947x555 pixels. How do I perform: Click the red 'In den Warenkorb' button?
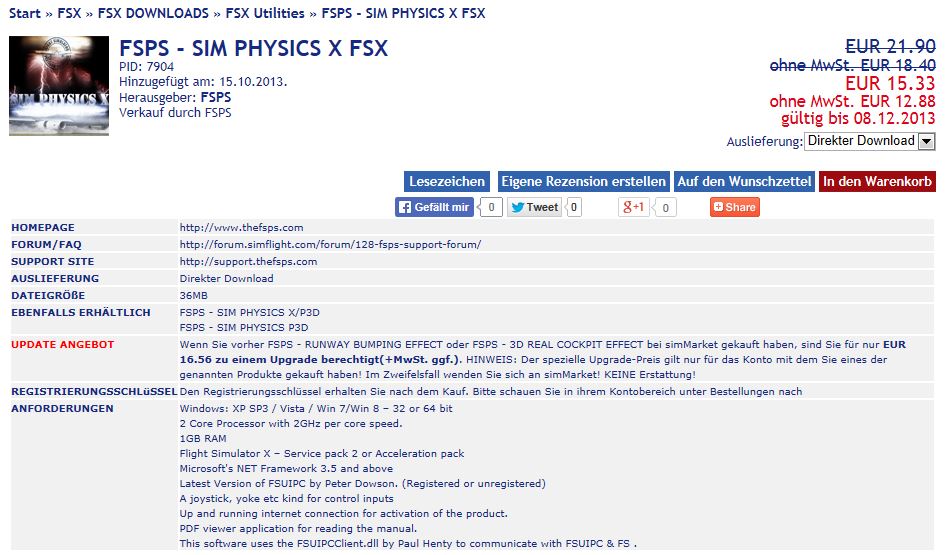878,181
